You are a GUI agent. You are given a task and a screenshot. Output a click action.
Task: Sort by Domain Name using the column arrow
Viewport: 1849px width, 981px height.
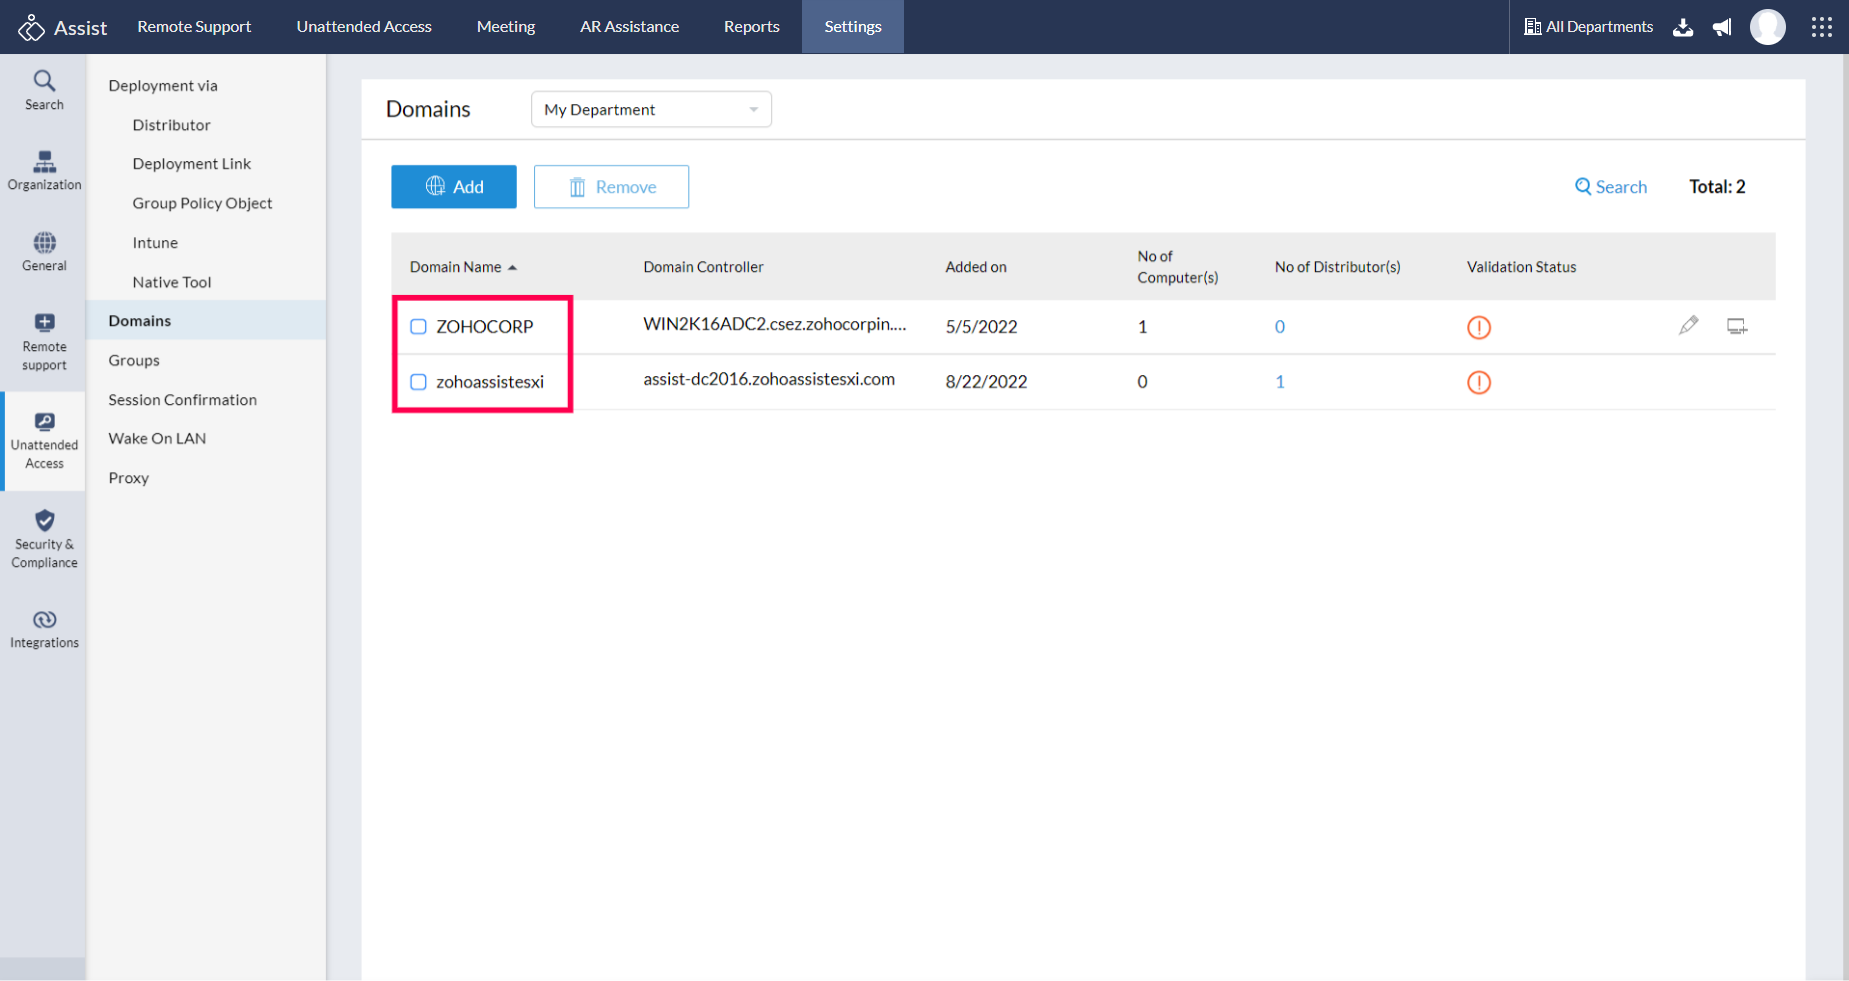click(513, 266)
